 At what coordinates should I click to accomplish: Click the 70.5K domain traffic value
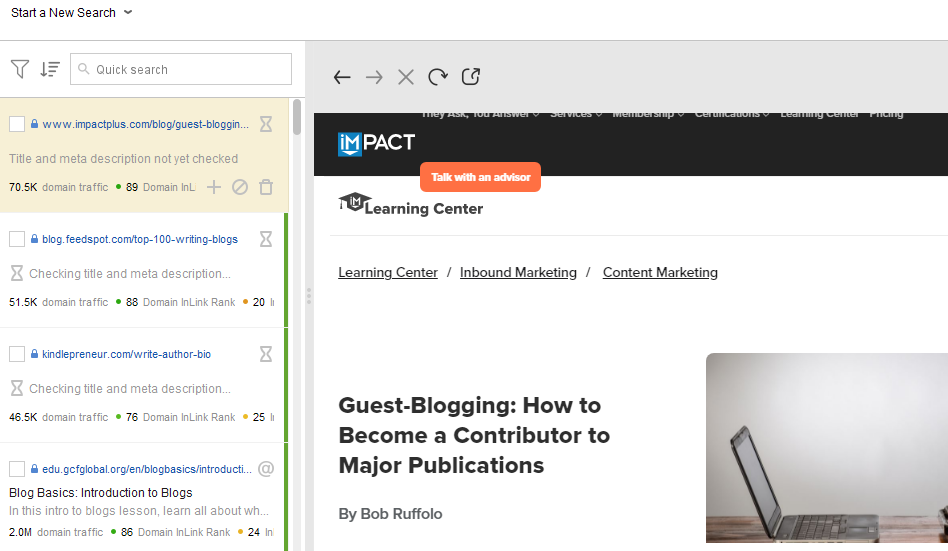pos(23,187)
